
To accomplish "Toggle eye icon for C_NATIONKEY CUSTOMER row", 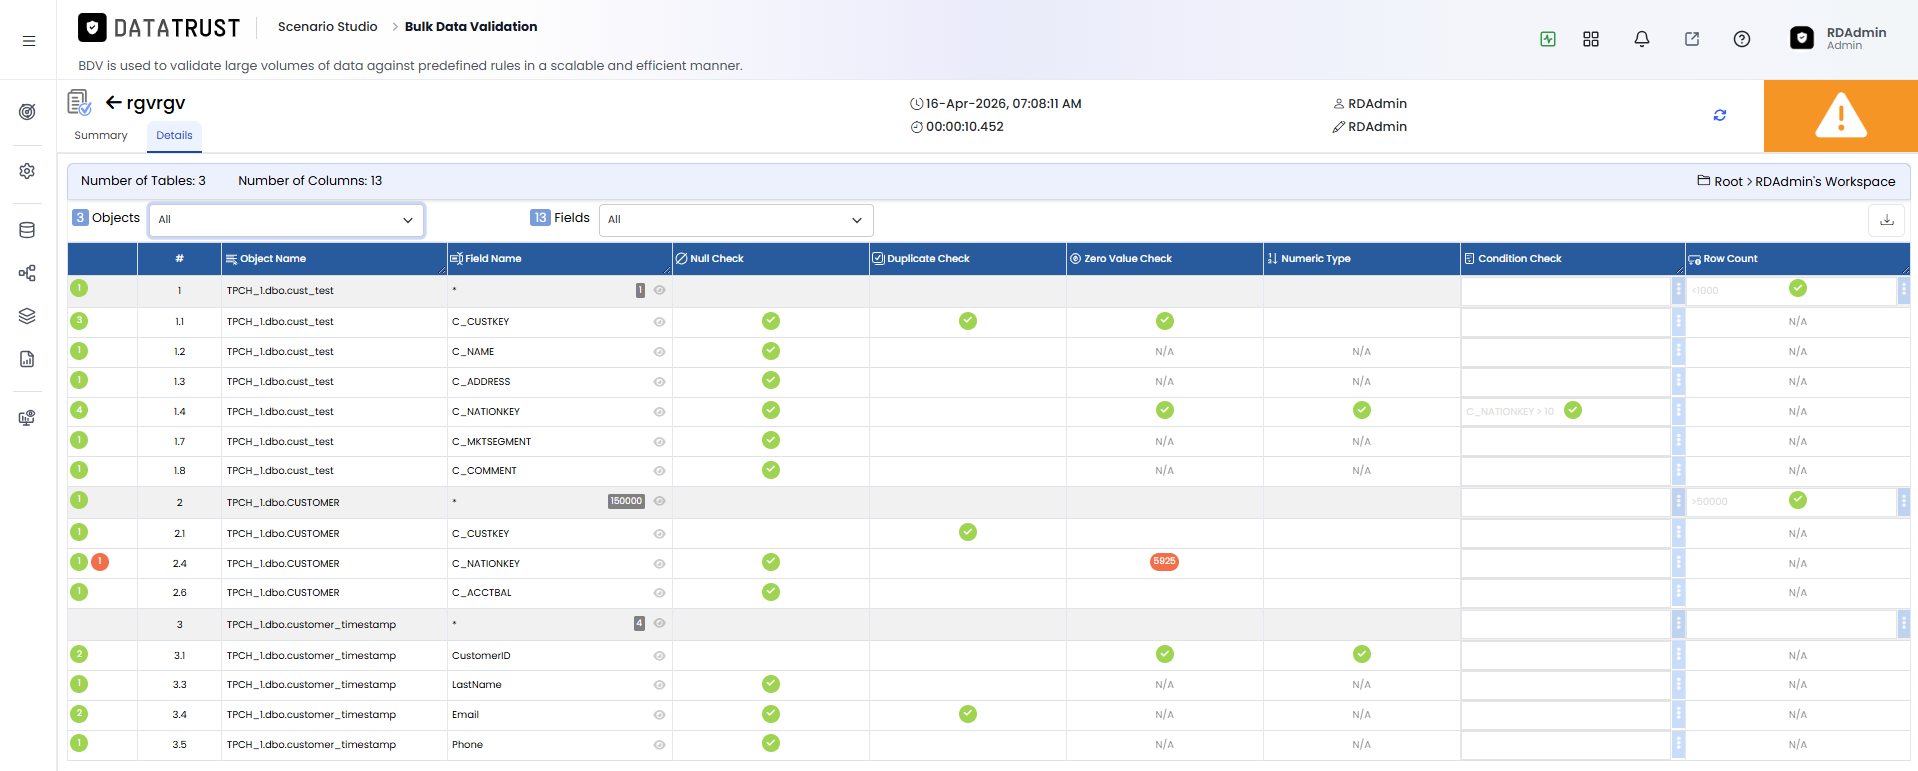I will tap(659, 564).
